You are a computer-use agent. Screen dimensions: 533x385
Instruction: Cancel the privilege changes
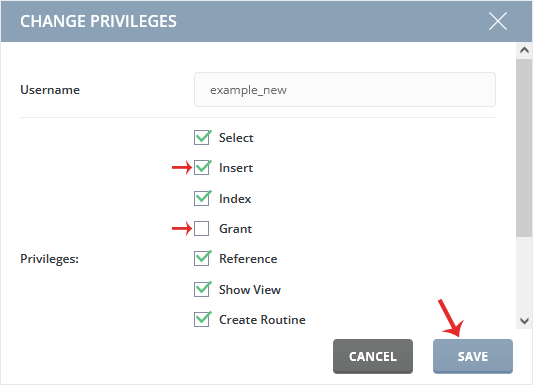[373, 356]
